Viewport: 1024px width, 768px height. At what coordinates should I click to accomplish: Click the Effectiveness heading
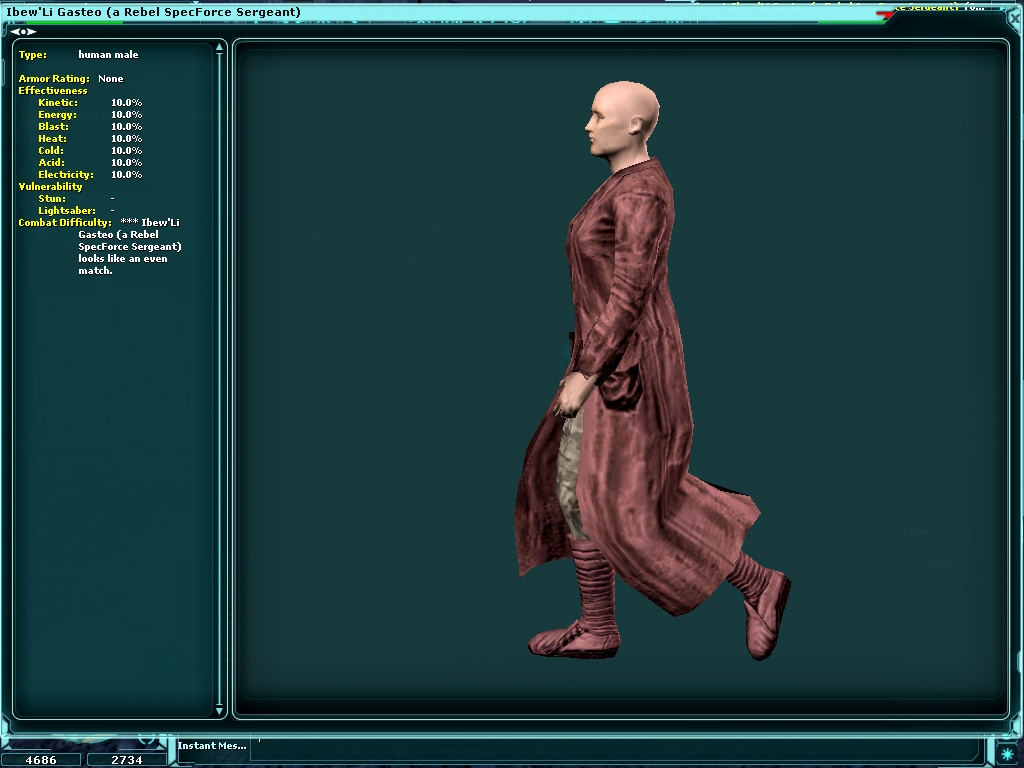(53, 91)
